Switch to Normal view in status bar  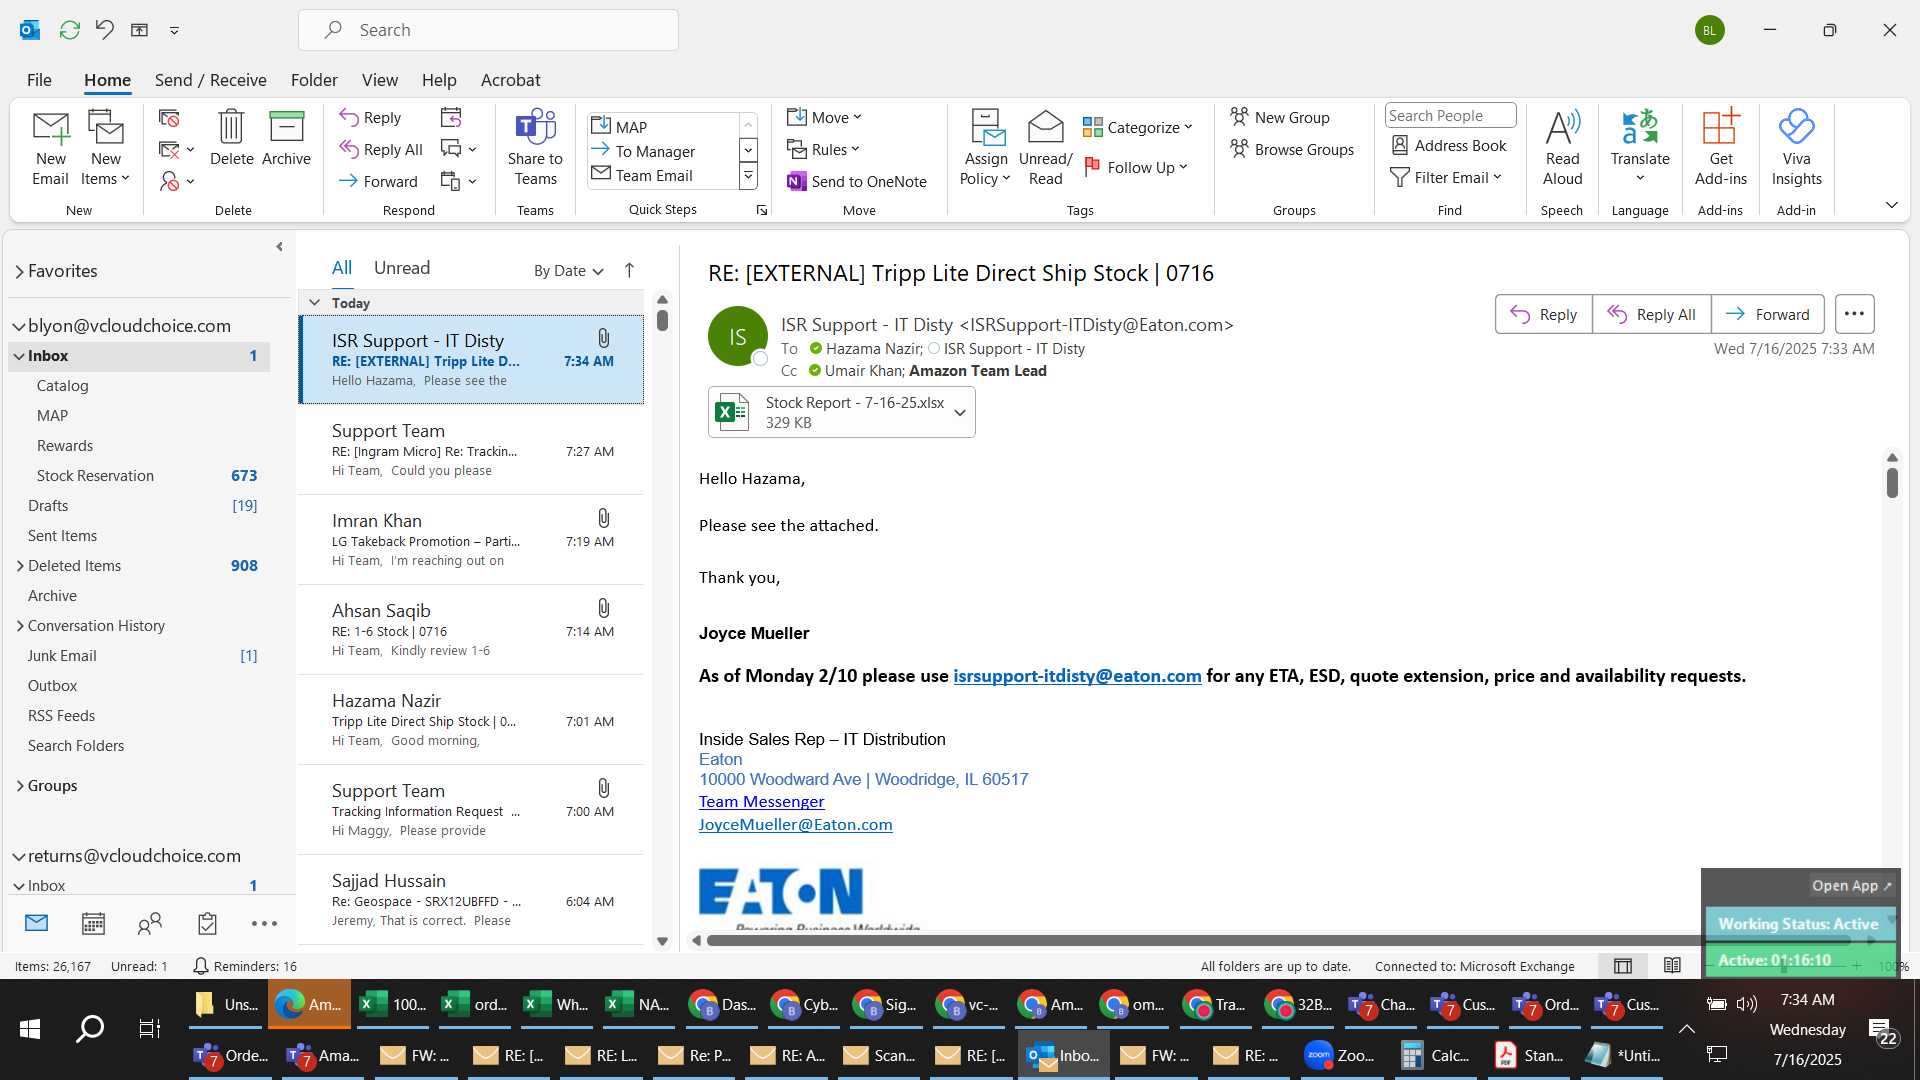1623,965
